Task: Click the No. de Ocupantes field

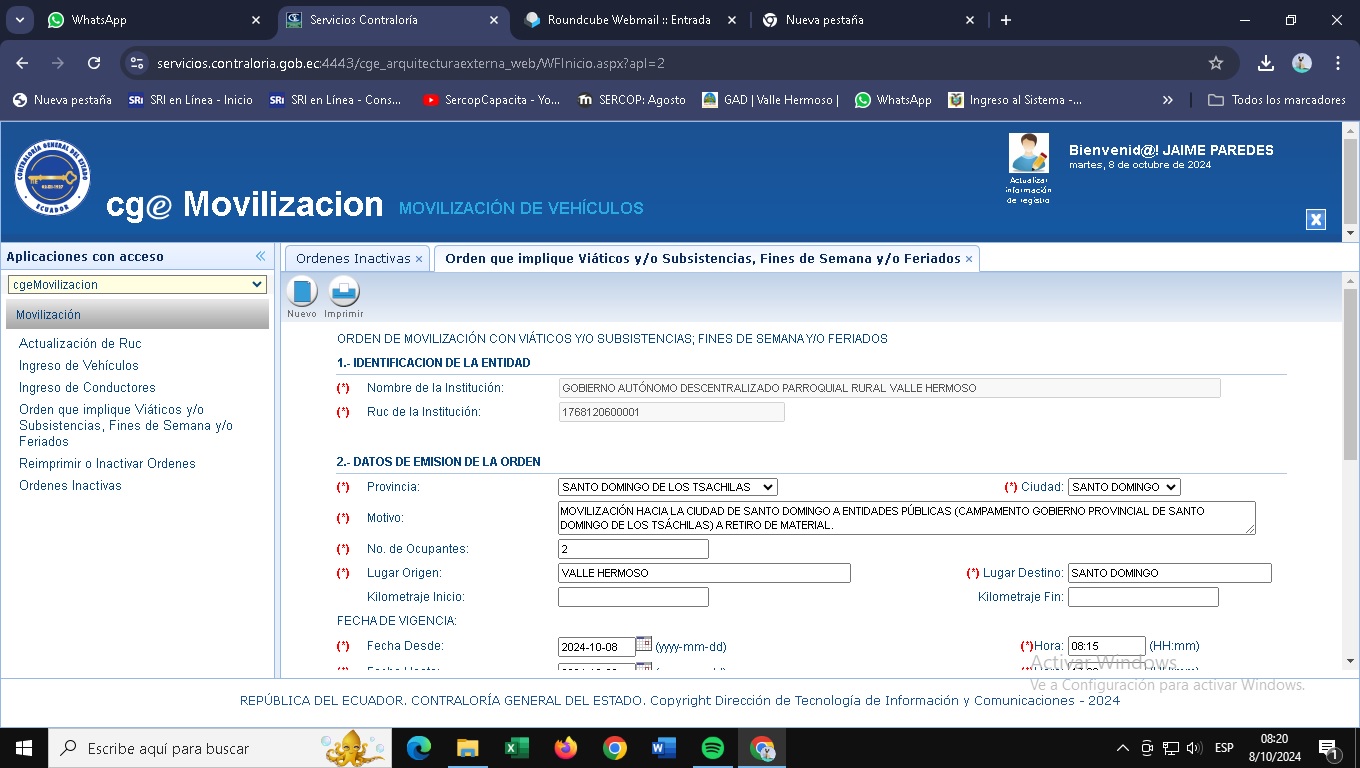Action: coord(633,549)
